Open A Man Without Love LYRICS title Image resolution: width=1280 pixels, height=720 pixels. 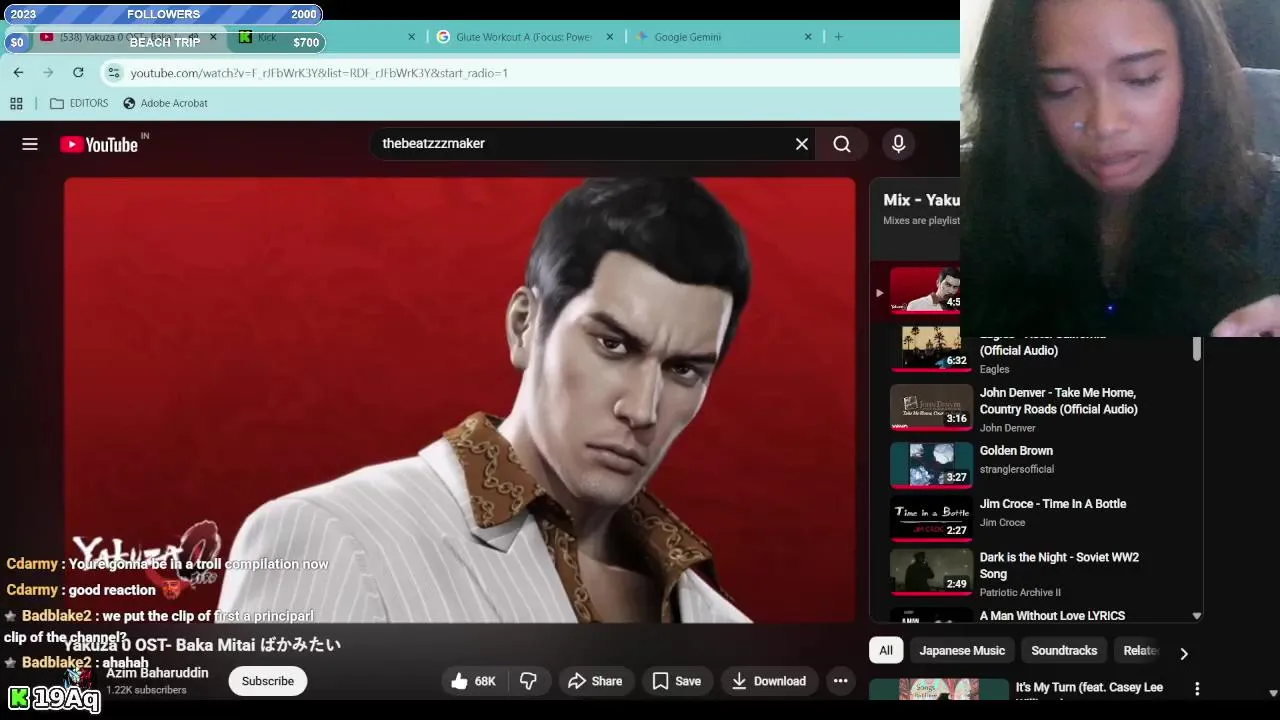(1052, 616)
